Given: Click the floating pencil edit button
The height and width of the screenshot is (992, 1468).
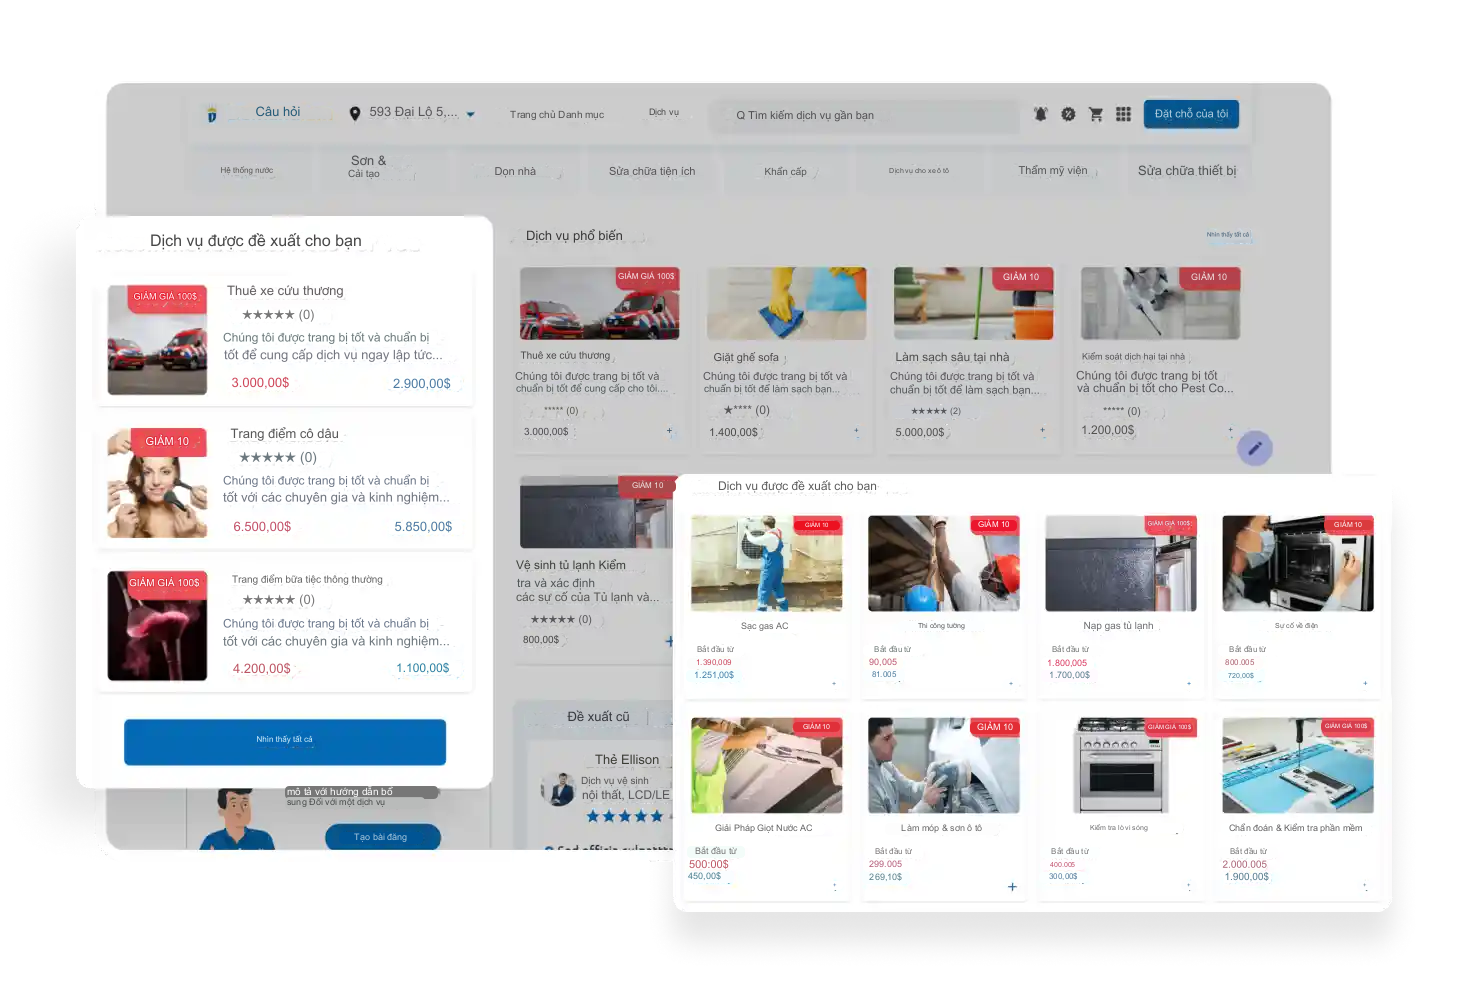Looking at the screenshot, I should 1255,447.
